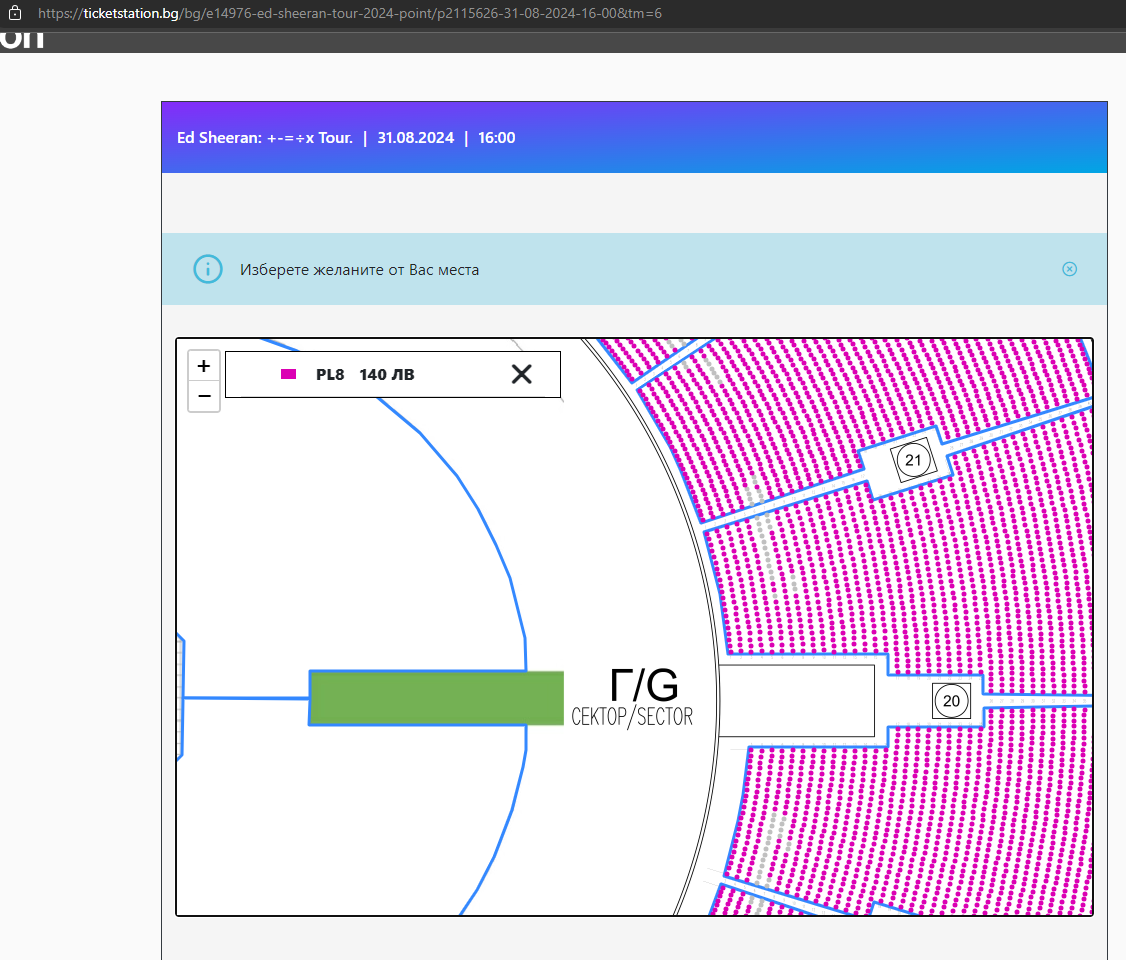
Task: Close the PL8 price legend
Action: (521, 374)
